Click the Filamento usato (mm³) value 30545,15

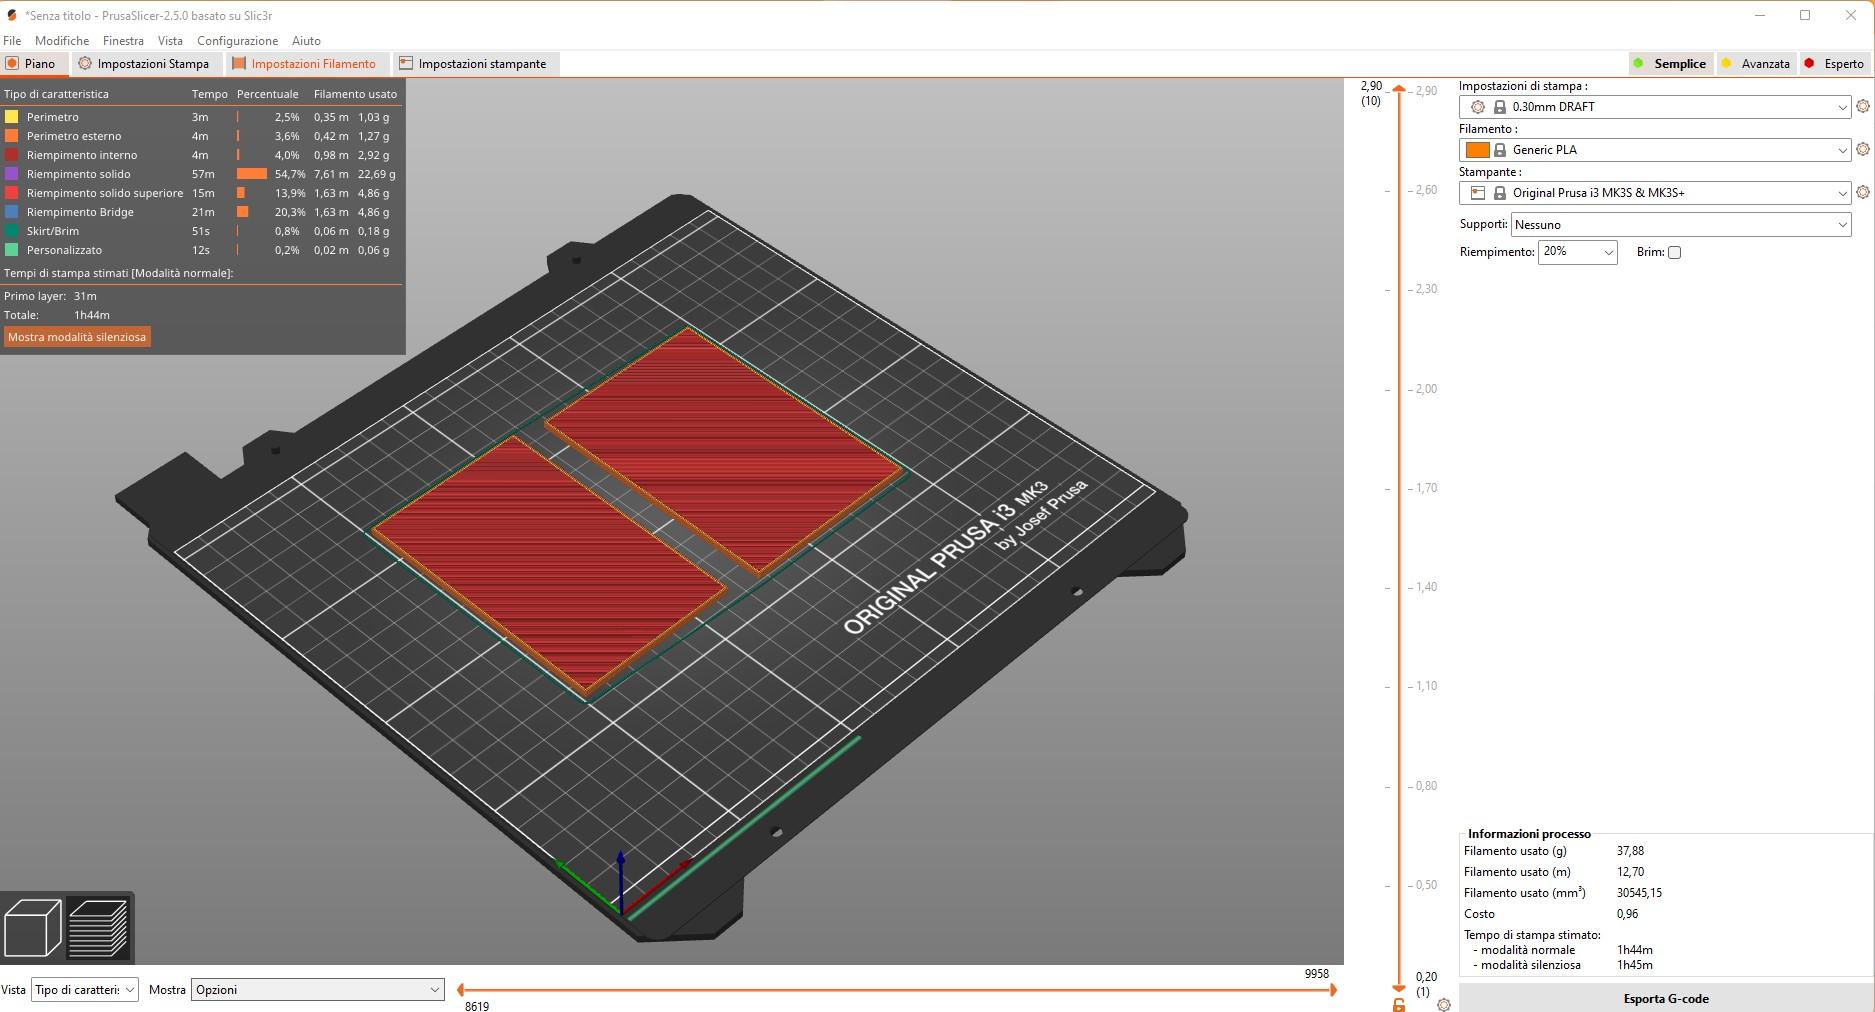tap(1639, 893)
